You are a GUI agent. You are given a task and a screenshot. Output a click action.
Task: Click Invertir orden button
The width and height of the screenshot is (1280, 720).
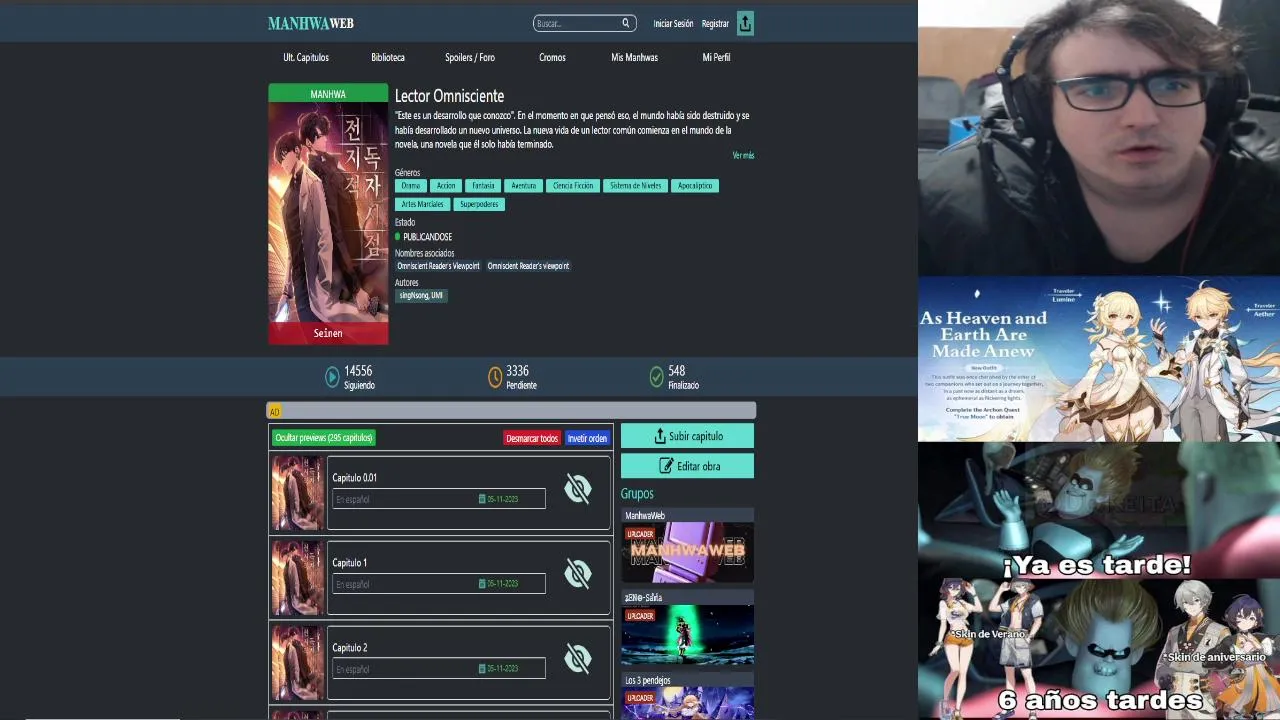pyautogui.click(x=587, y=438)
